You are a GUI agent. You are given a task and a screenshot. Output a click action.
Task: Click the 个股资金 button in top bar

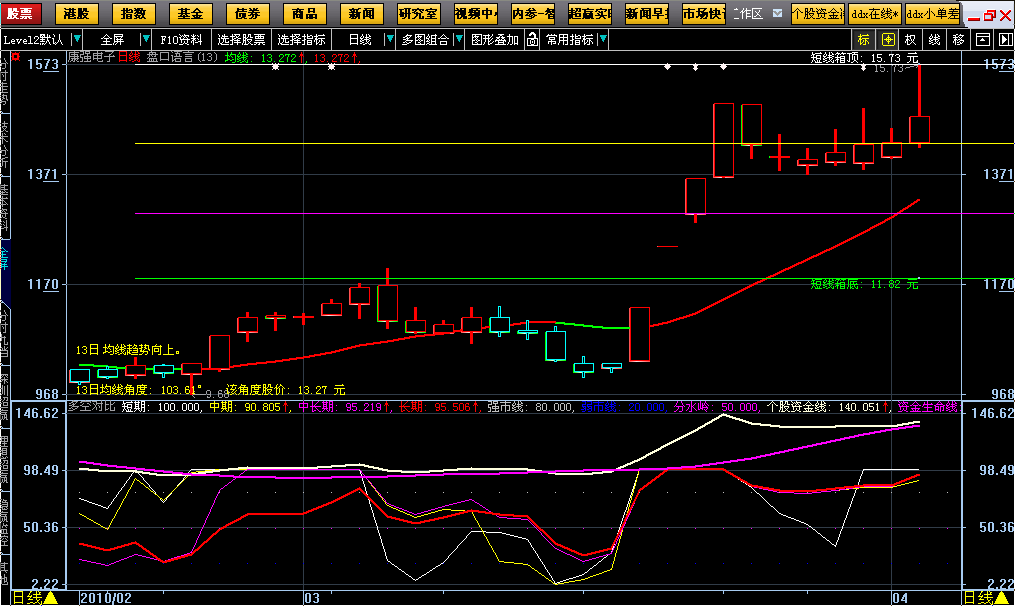[817, 14]
